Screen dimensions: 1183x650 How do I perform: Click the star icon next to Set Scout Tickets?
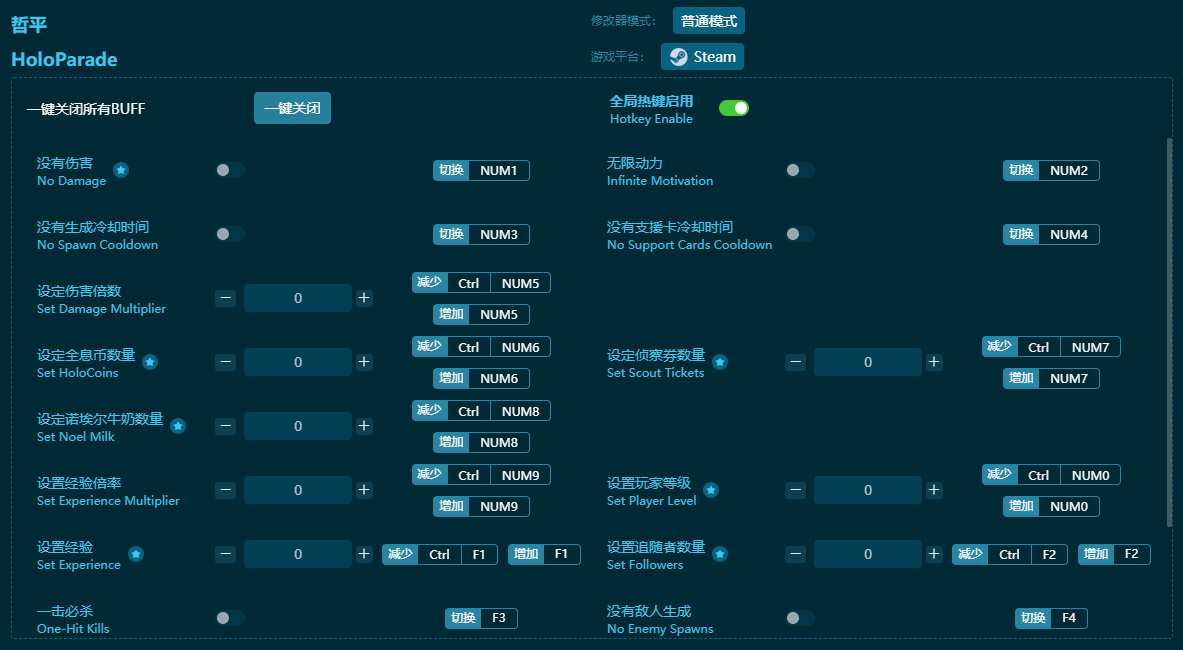[720, 362]
